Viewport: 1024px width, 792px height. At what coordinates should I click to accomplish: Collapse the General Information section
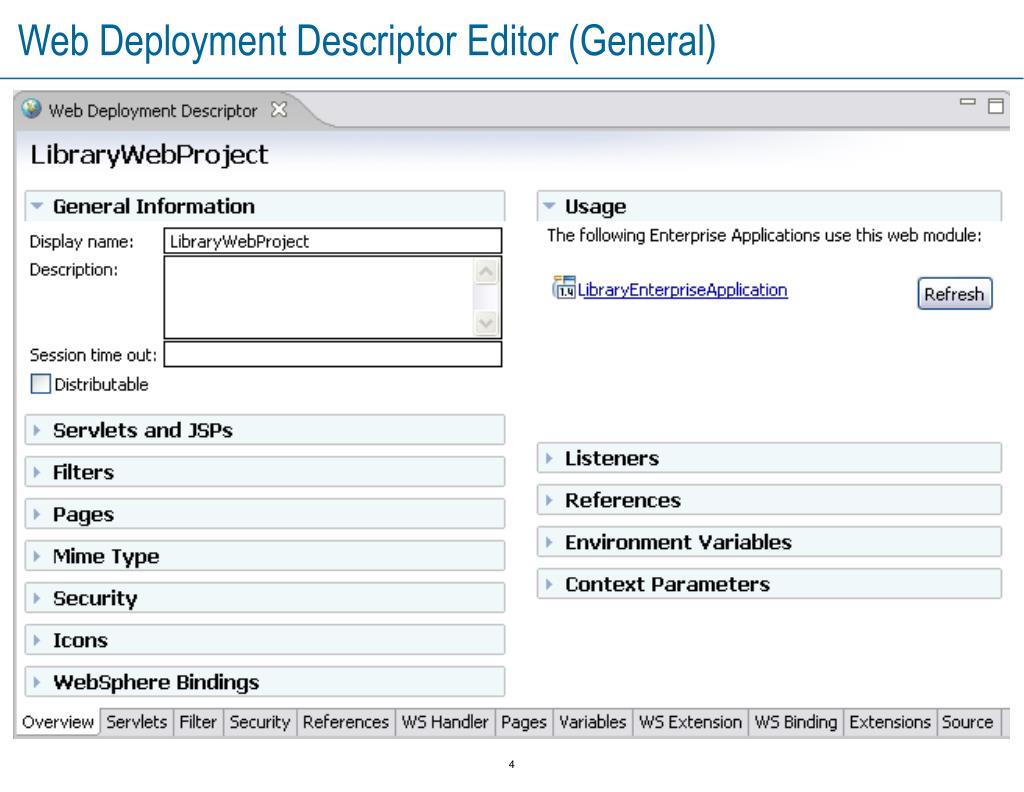37,206
